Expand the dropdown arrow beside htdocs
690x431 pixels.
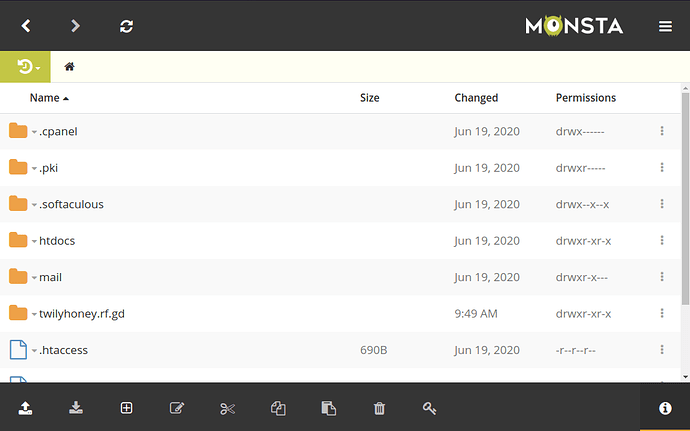(34, 242)
